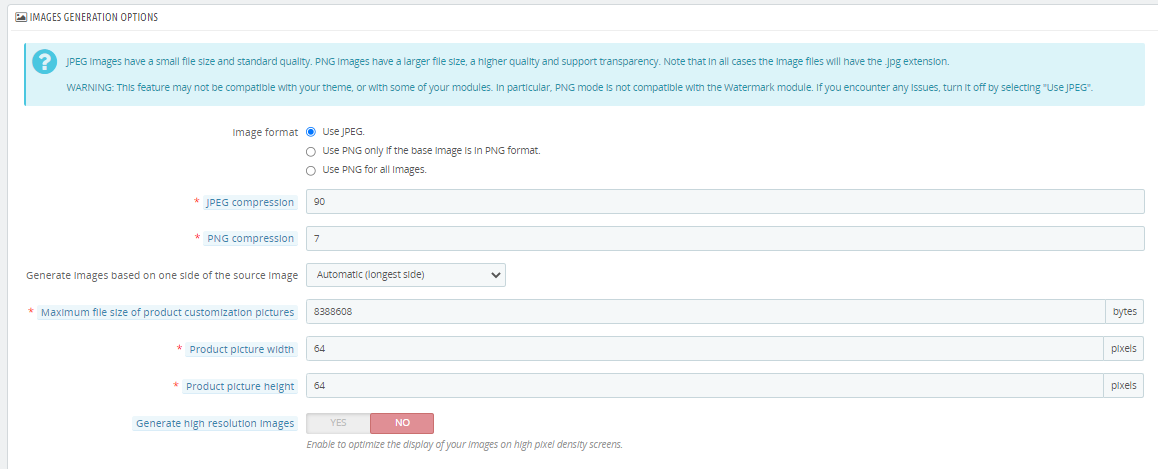Click the image icon beside Images Generation Options
The width and height of the screenshot is (1158, 469).
(21, 16)
